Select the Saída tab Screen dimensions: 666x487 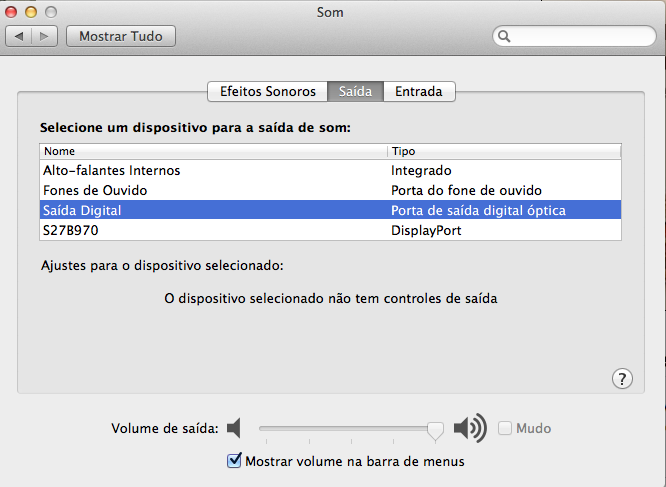pyautogui.click(x=355, y=91)
